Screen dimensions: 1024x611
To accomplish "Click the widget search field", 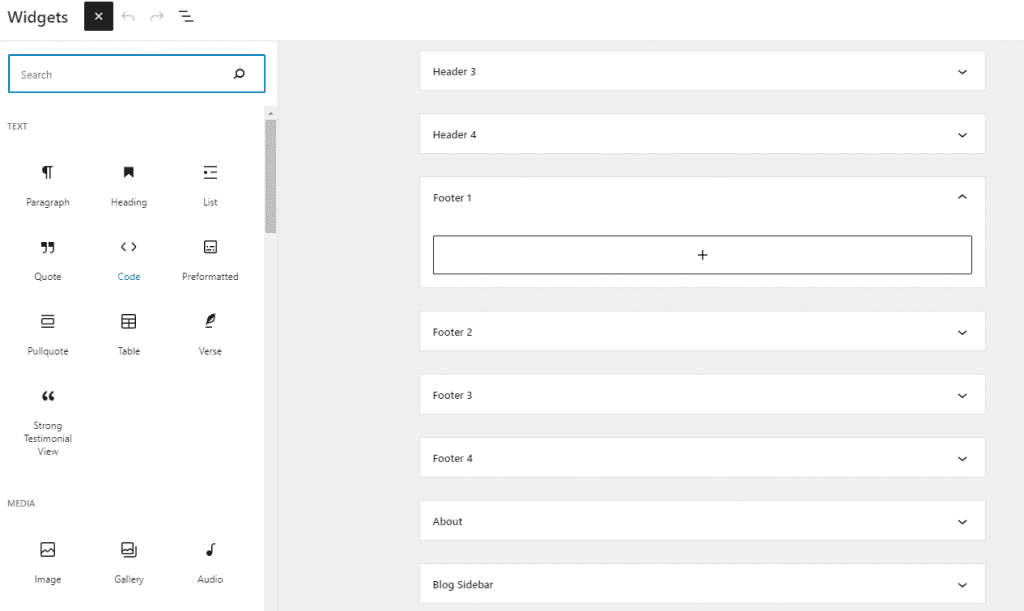I will [x=136, y=73].
